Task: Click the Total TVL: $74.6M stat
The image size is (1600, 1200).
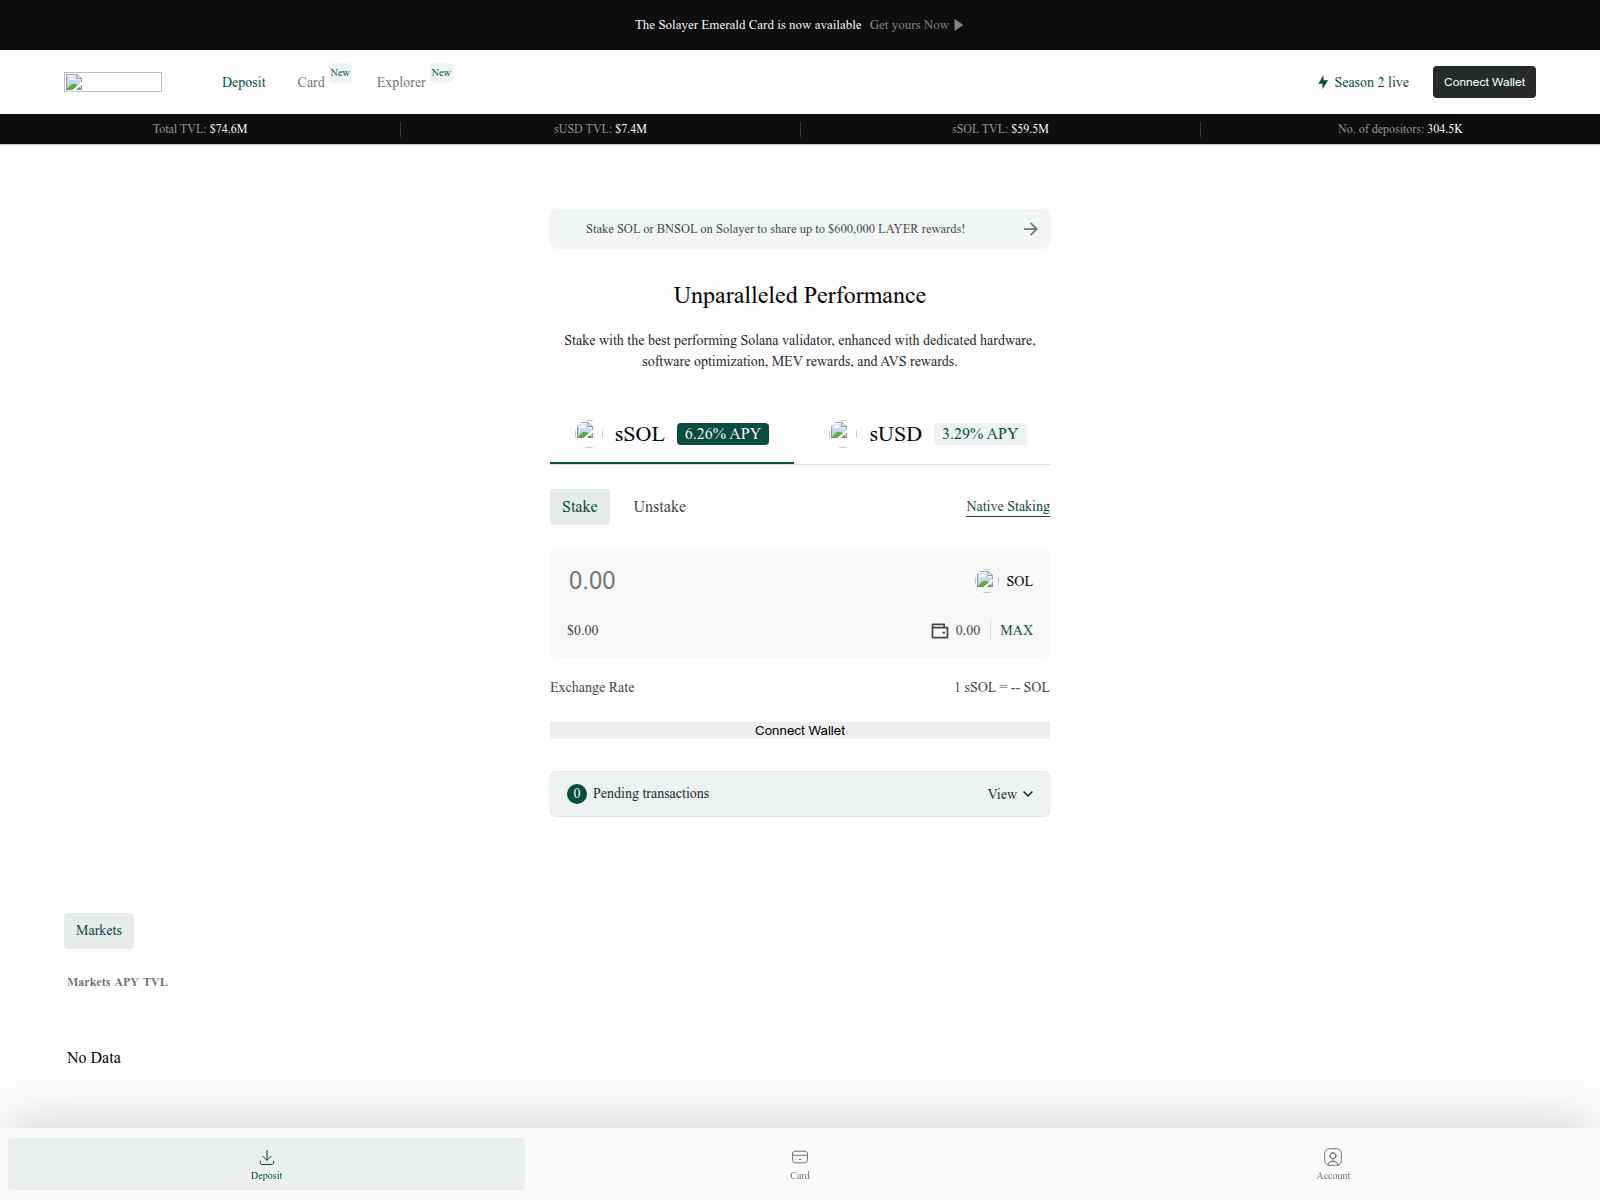Action: pyautogui.click(x=200, y=129)
